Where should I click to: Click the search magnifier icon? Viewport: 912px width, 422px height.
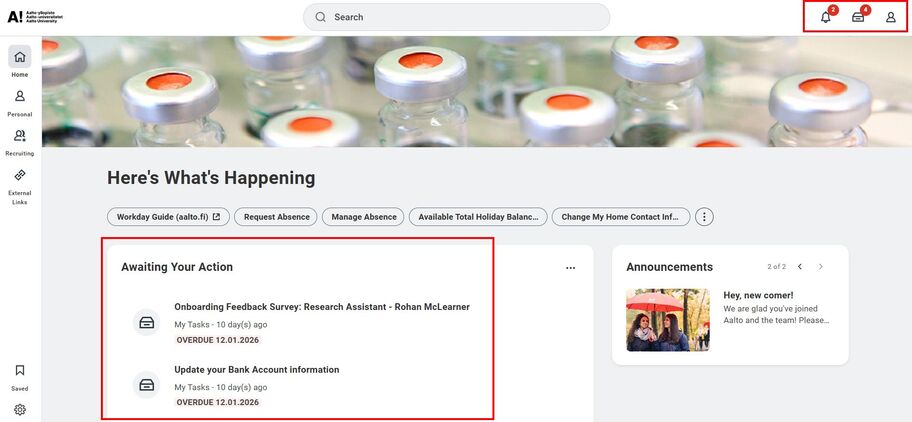[x=320, y=17]
